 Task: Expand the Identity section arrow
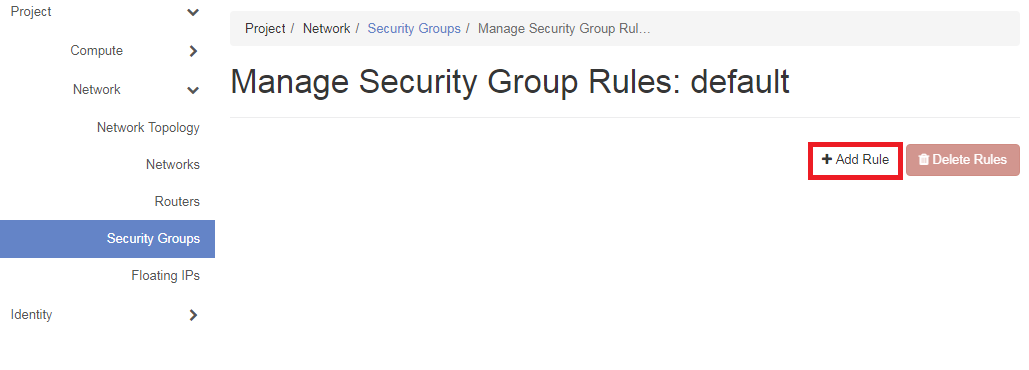pyautogui.click(x=193, y=315)
